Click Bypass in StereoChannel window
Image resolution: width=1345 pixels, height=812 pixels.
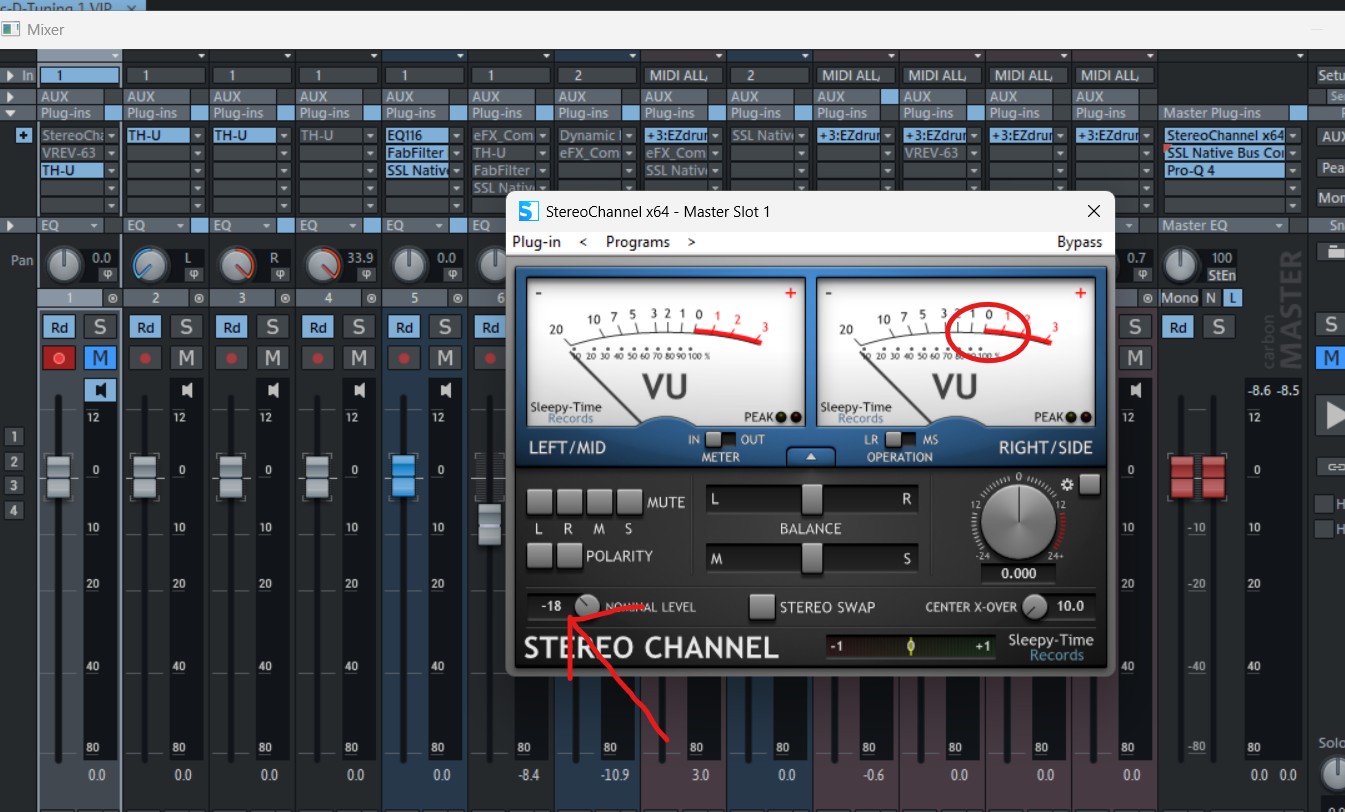(1080, 242)
